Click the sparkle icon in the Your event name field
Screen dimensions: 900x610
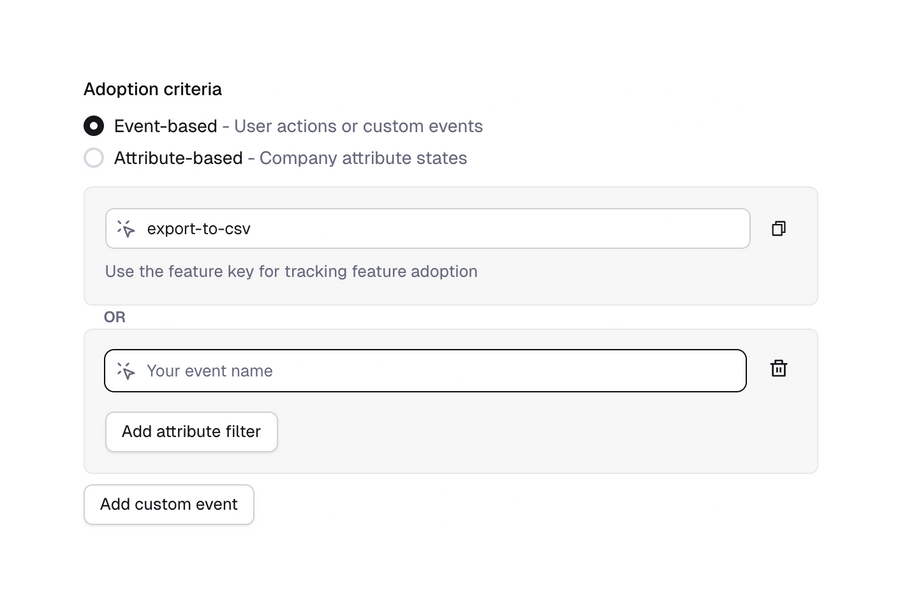(126, 370)
